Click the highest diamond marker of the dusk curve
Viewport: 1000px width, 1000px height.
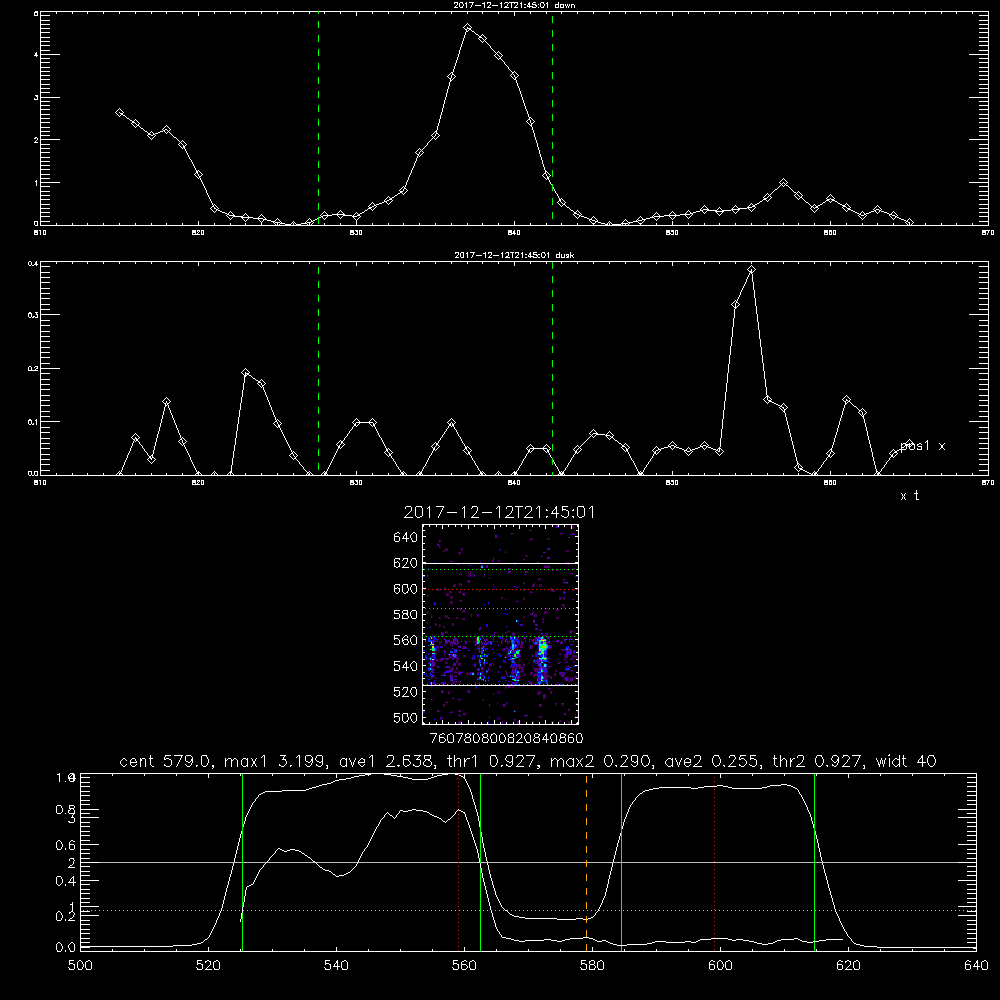tap(752, 270)
